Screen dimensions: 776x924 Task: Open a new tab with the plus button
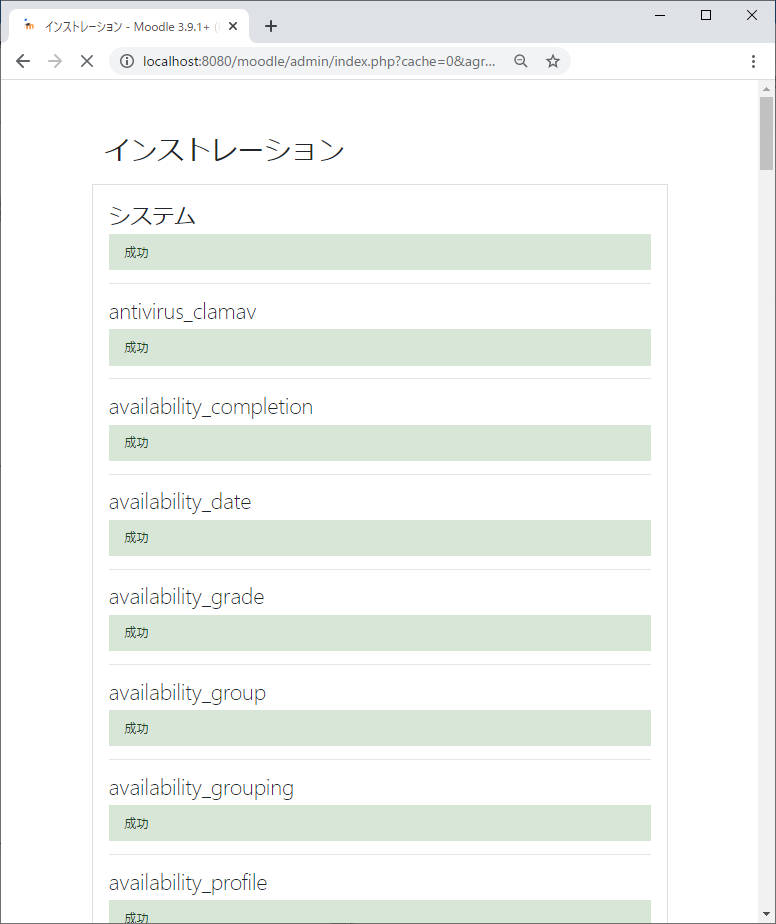pyautogui.click(x=270, y=26)
